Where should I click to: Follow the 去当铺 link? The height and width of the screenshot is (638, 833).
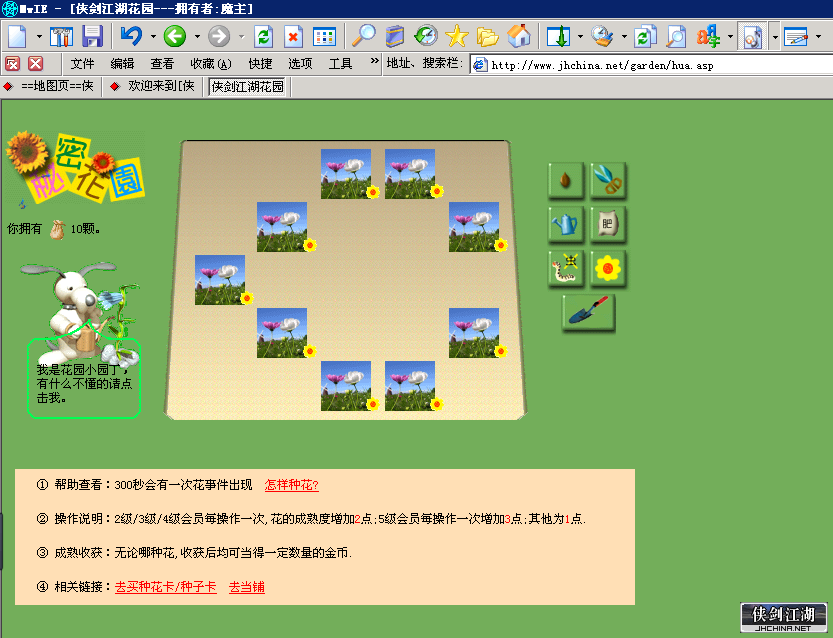[x=246, y=587]
